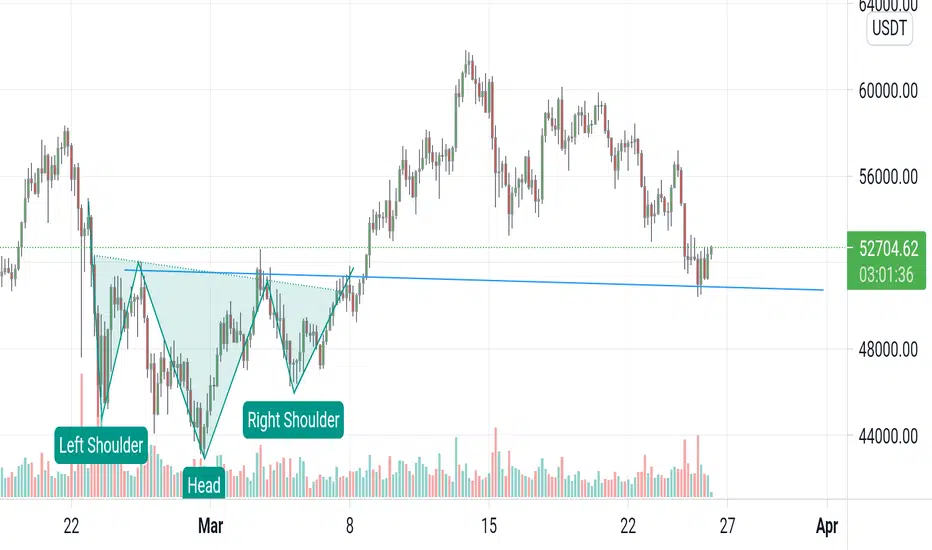Viewport: 932px width, 550px height.
Task: Click the green 52704.62 current price tag
Action: coord(888,248)
